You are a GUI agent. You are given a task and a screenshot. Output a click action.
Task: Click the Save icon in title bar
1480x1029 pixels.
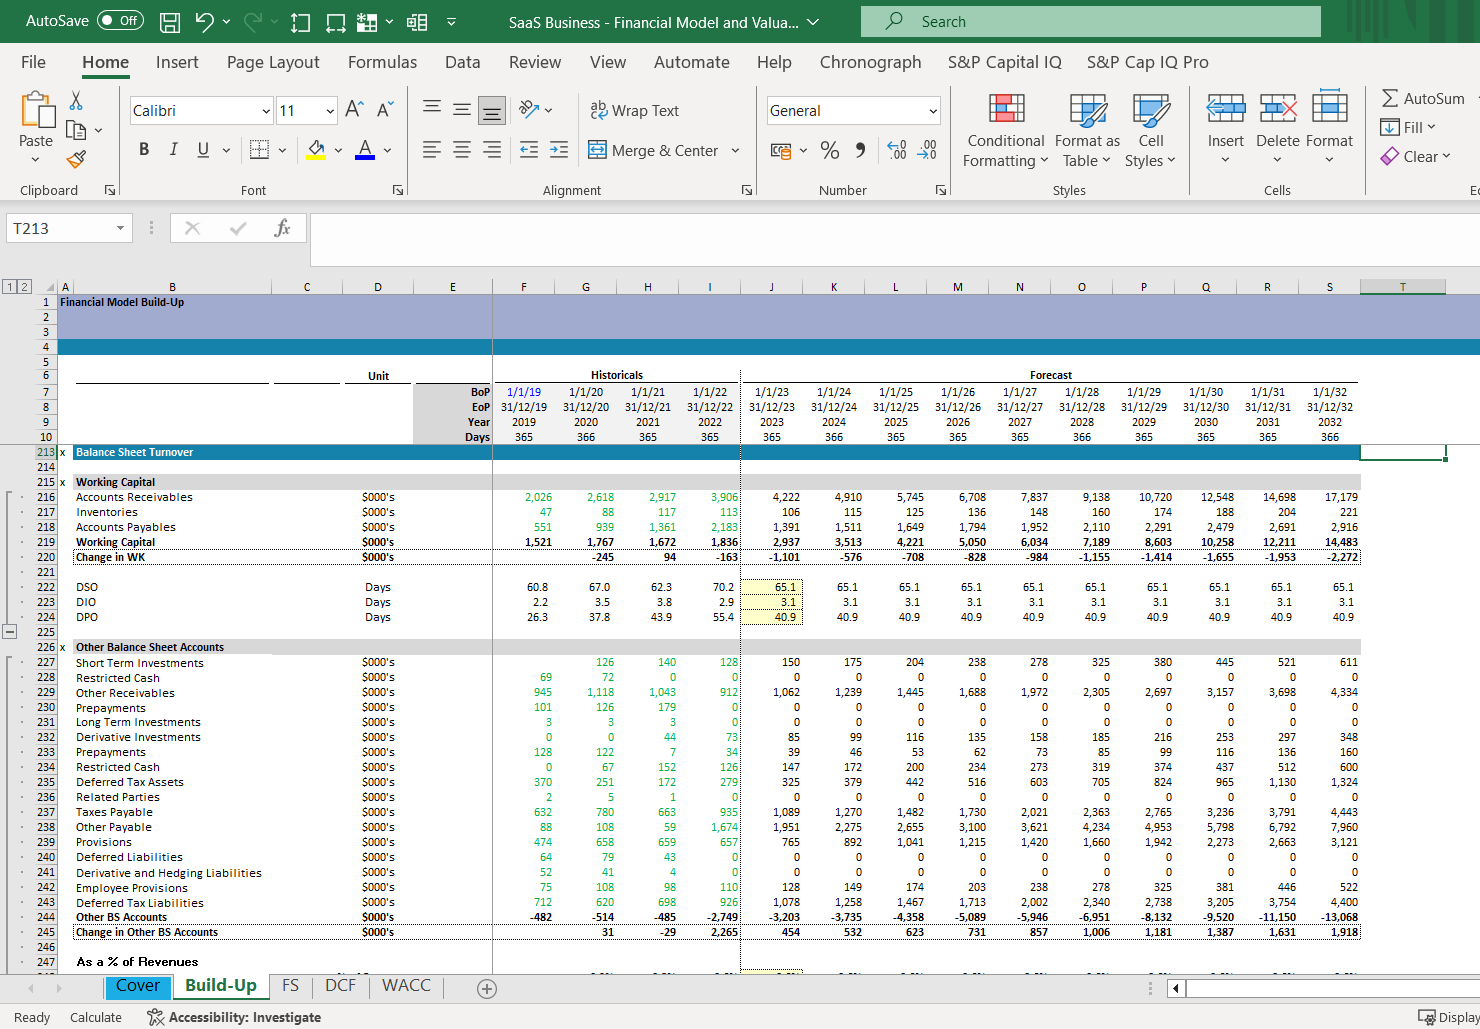pos(170,22)
